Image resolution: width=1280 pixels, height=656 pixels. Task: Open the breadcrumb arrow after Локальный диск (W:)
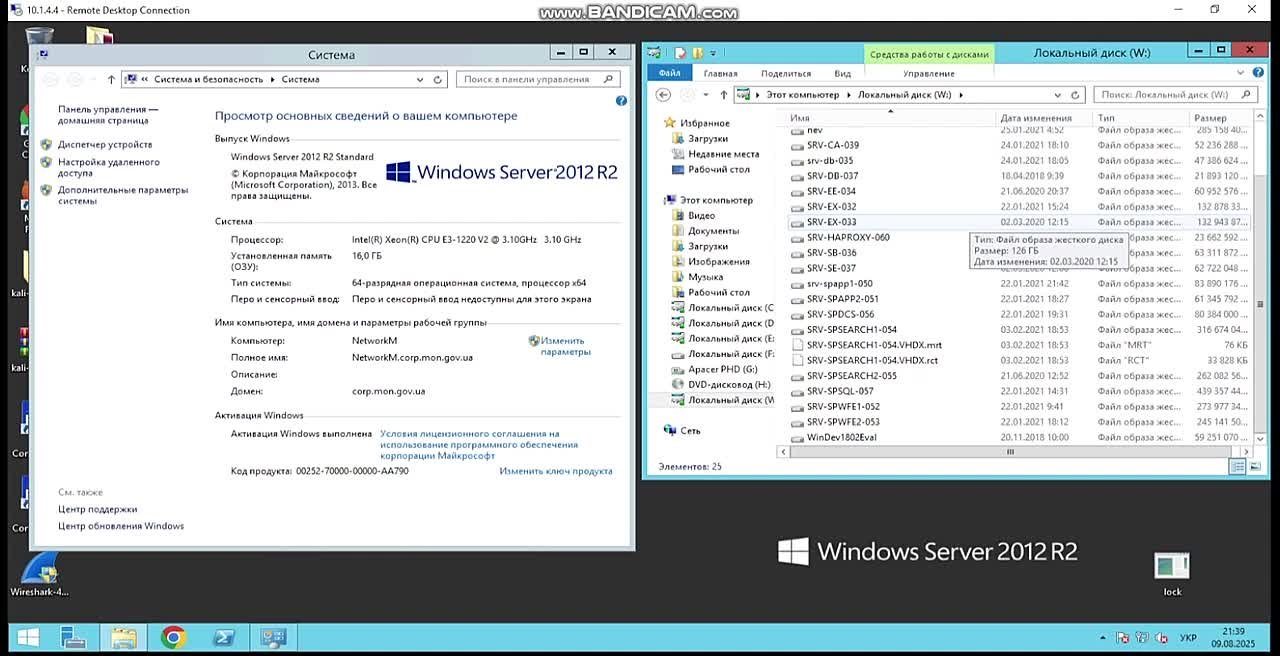[x=961, y=95]
